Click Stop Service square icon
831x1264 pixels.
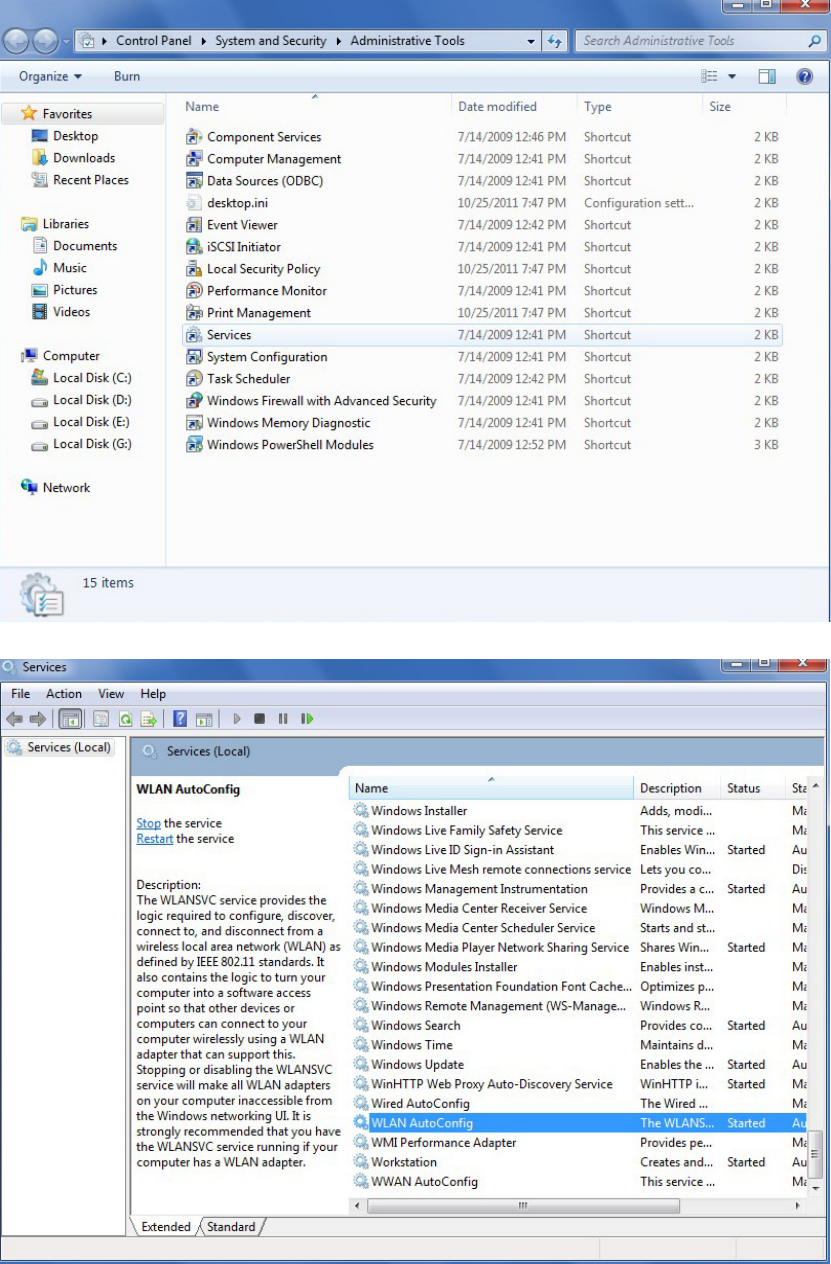click(x=260, y=719)
